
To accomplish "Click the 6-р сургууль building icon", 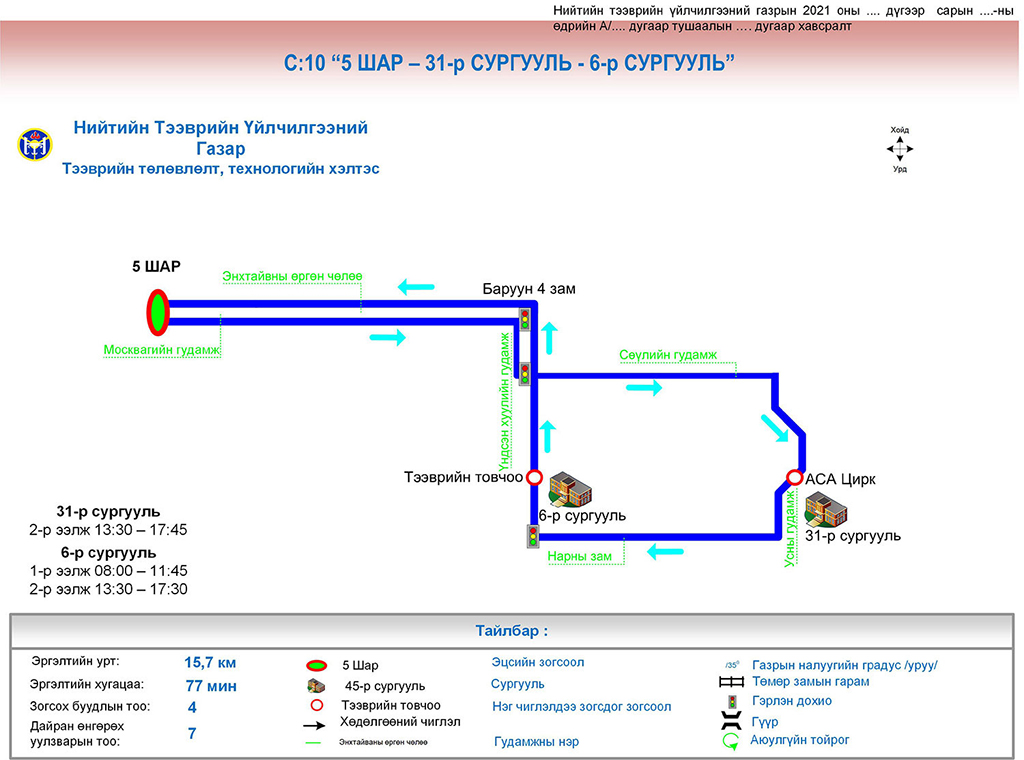I will [570, 487].
